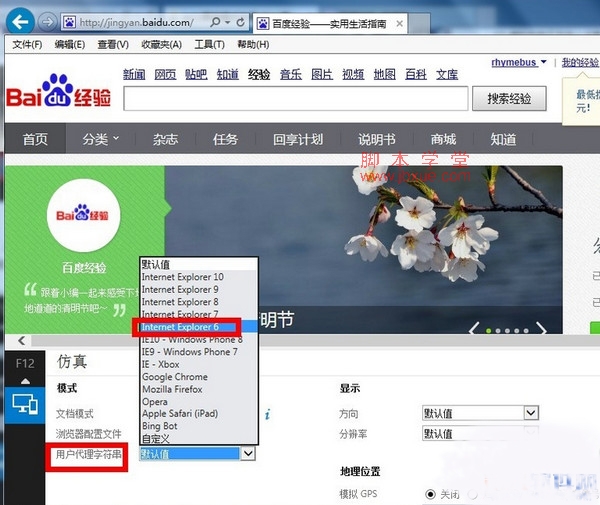Click the F12 developer tools label
600x505 pixels.
coord(25,363)
